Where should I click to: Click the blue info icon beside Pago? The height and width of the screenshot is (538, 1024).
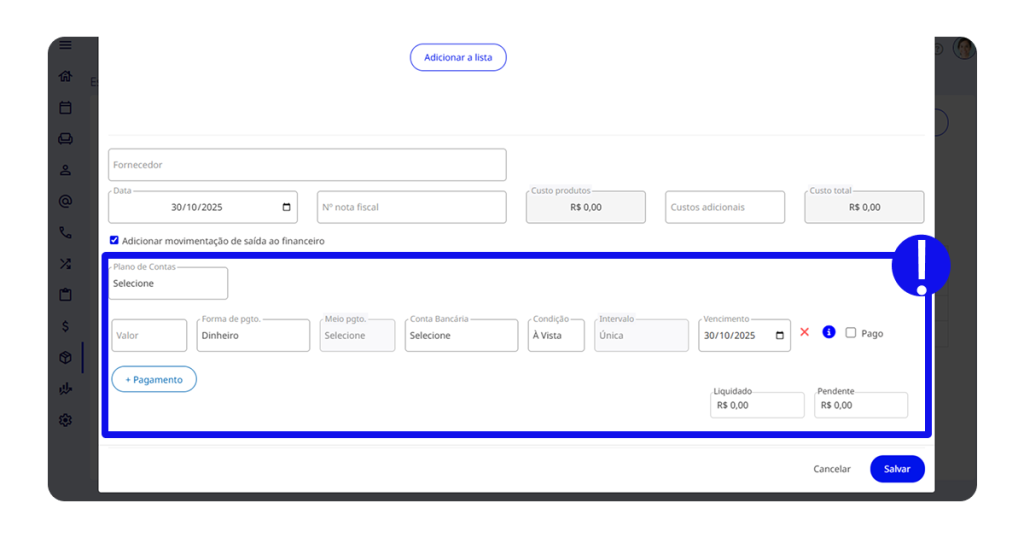828,333
